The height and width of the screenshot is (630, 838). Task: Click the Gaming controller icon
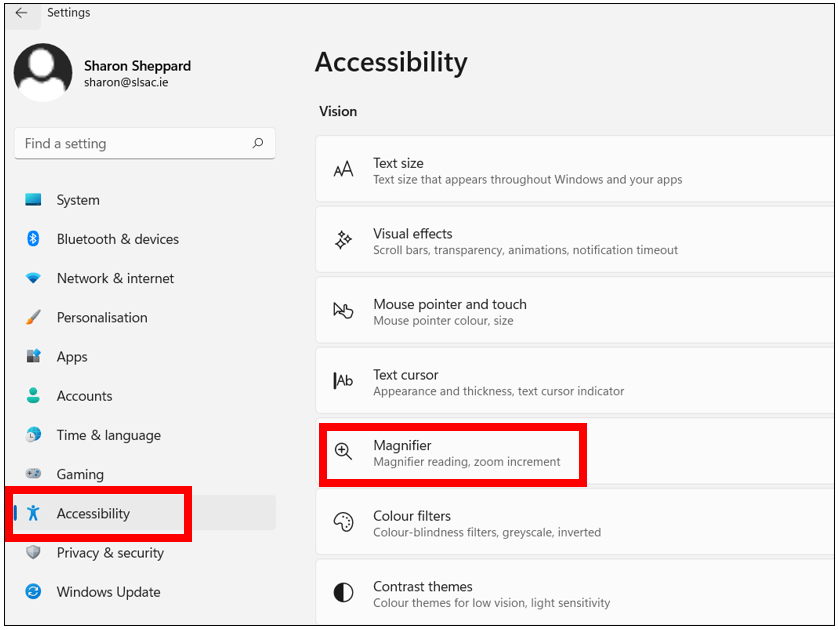[33, 473]
